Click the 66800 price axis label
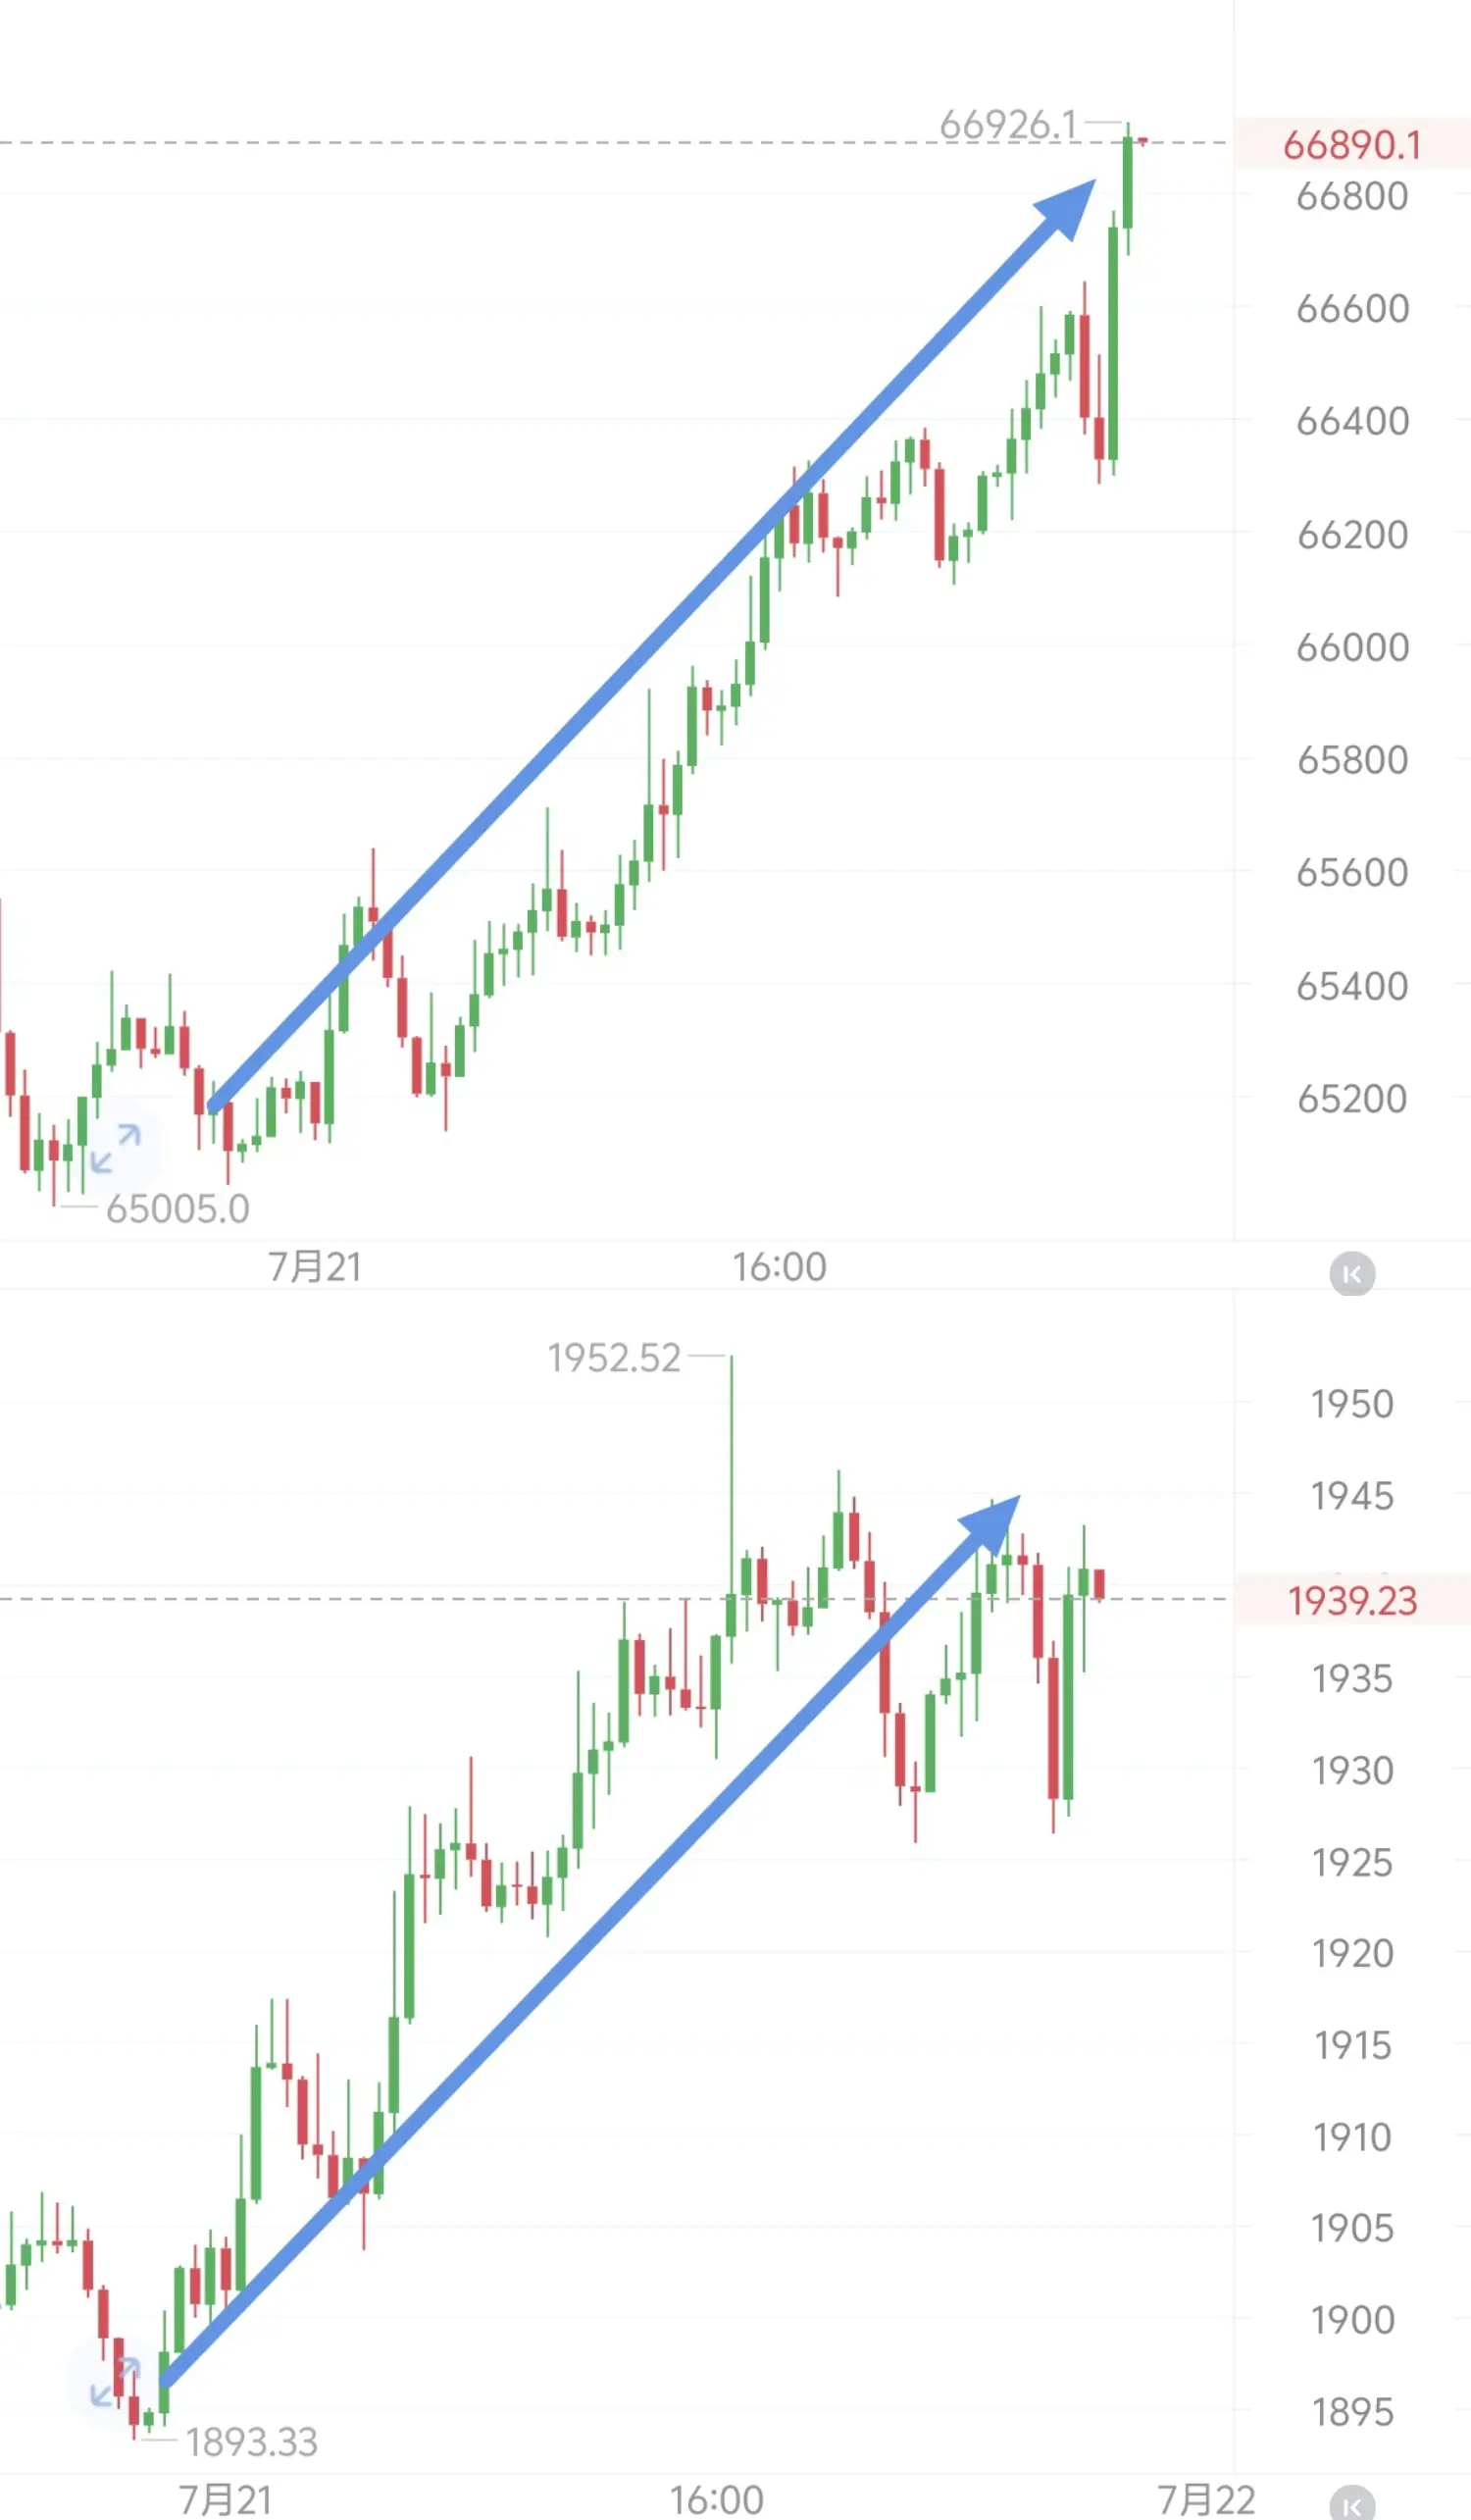The image size is (1471, 2520). [1352, 197]
